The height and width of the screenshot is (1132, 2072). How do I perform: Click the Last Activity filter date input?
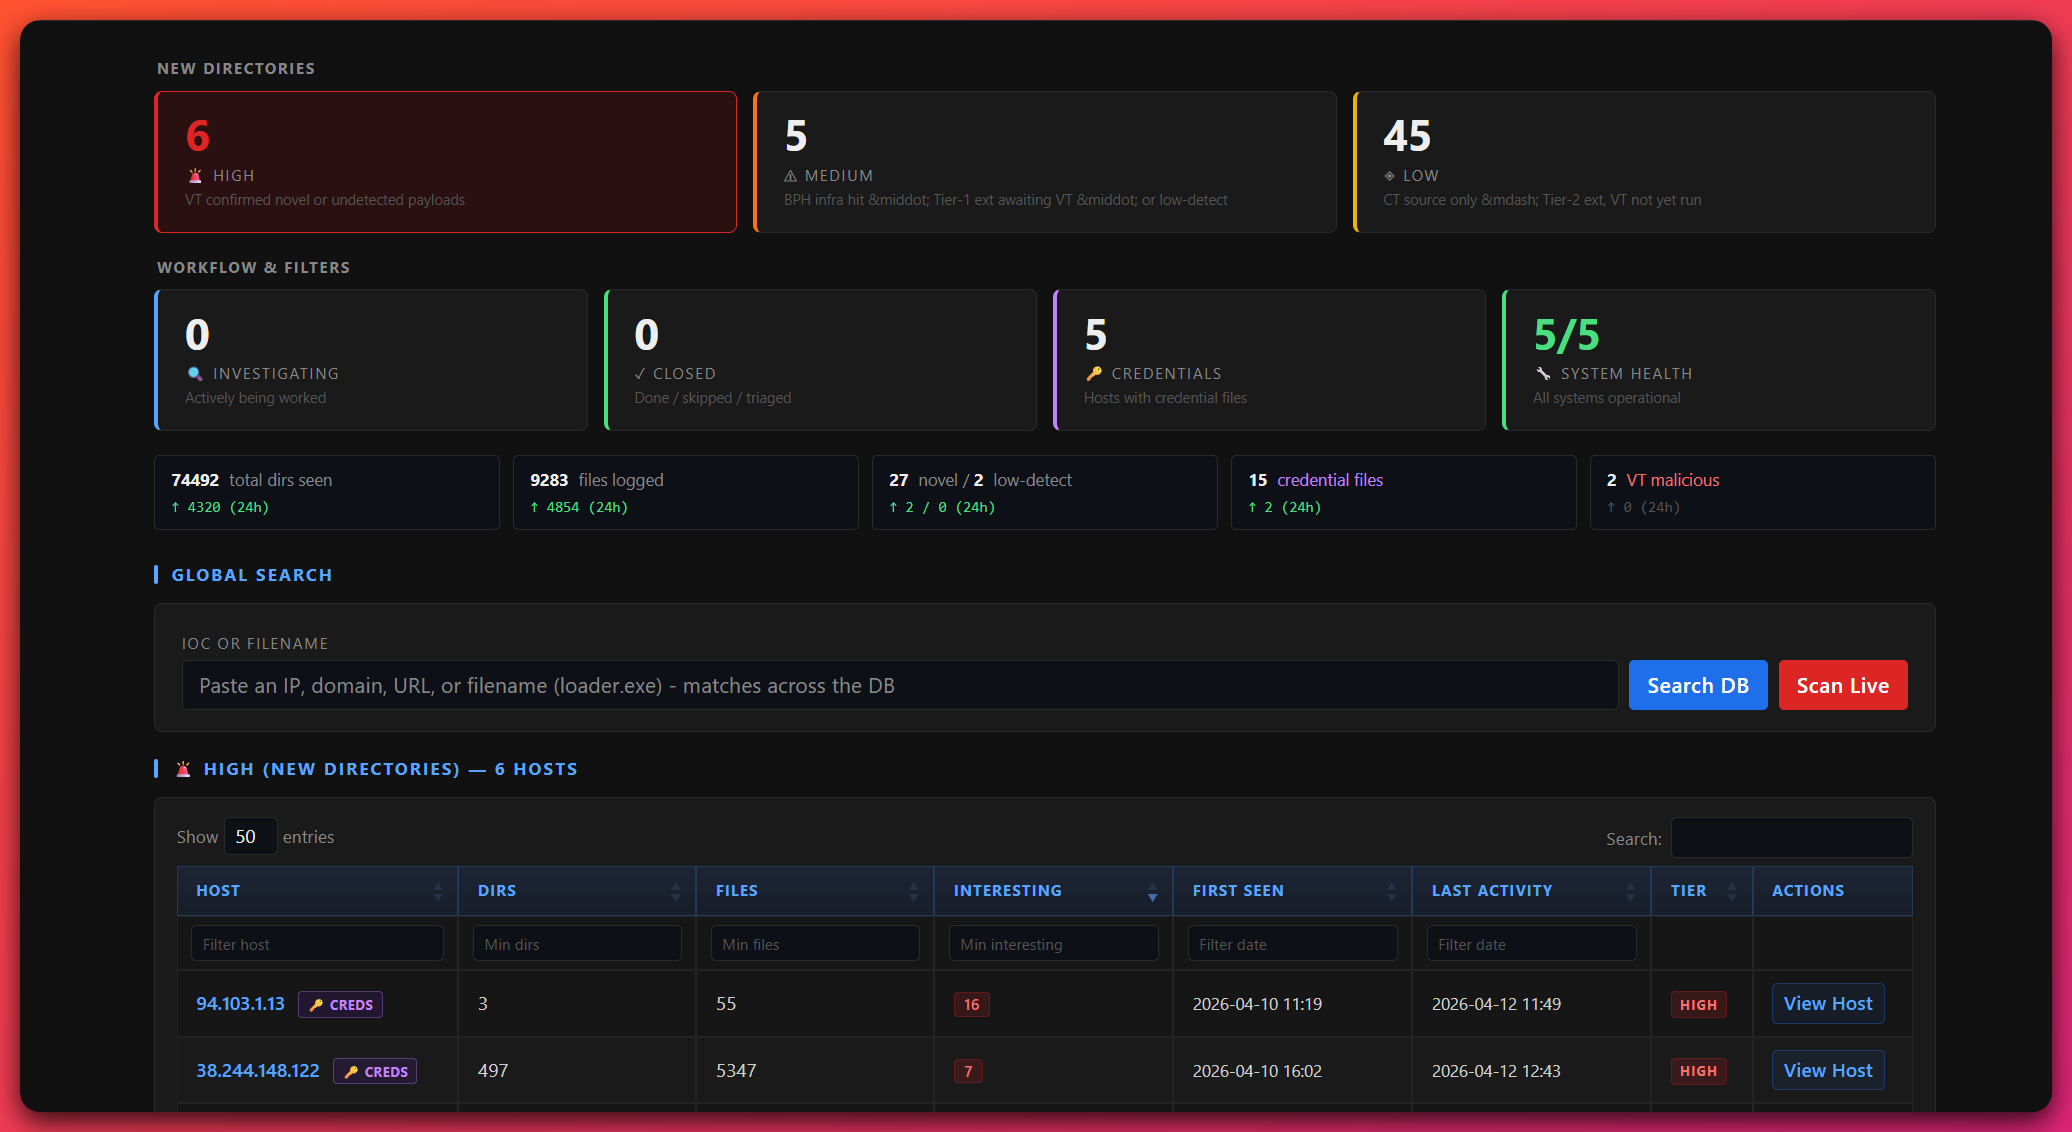tap(1532, 944)
